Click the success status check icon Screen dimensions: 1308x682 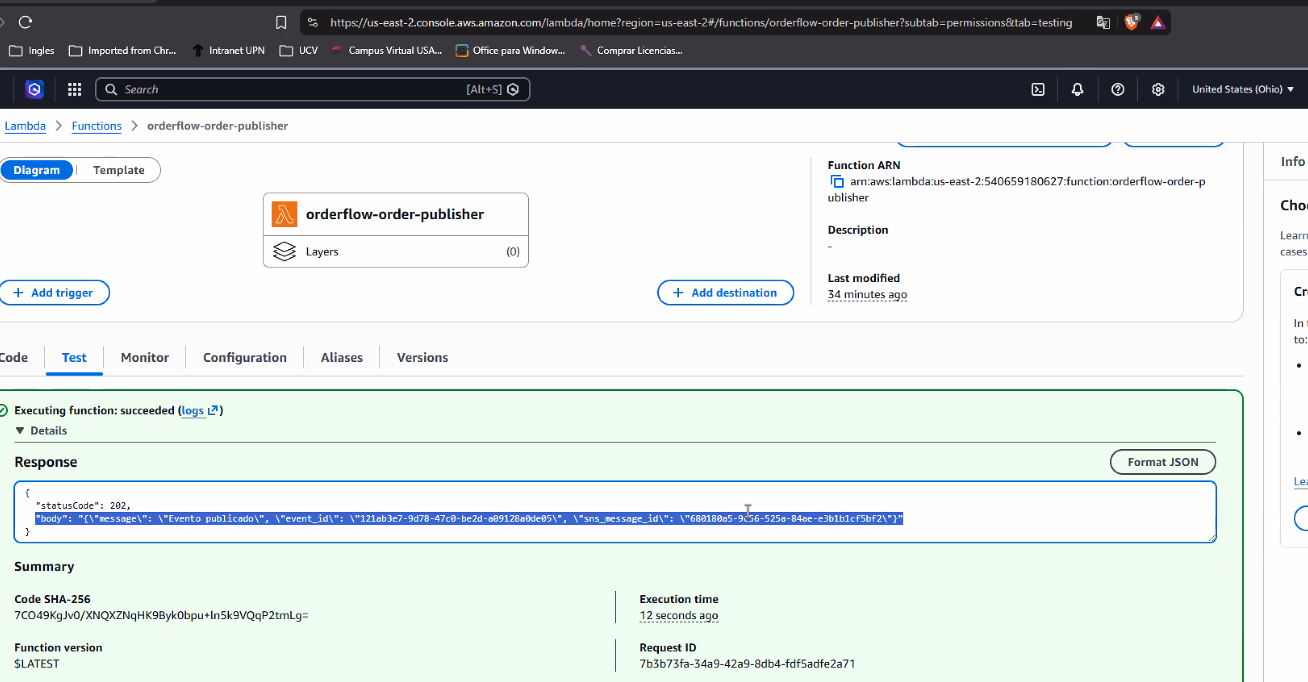pos(3,410)
